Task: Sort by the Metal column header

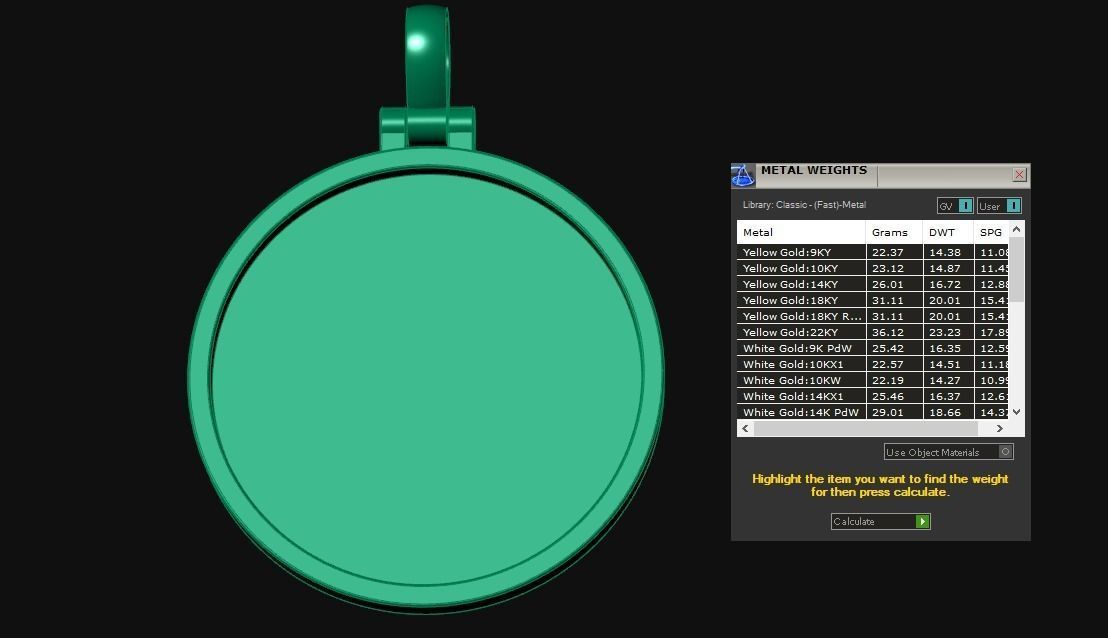Action: tap(801, 232)
